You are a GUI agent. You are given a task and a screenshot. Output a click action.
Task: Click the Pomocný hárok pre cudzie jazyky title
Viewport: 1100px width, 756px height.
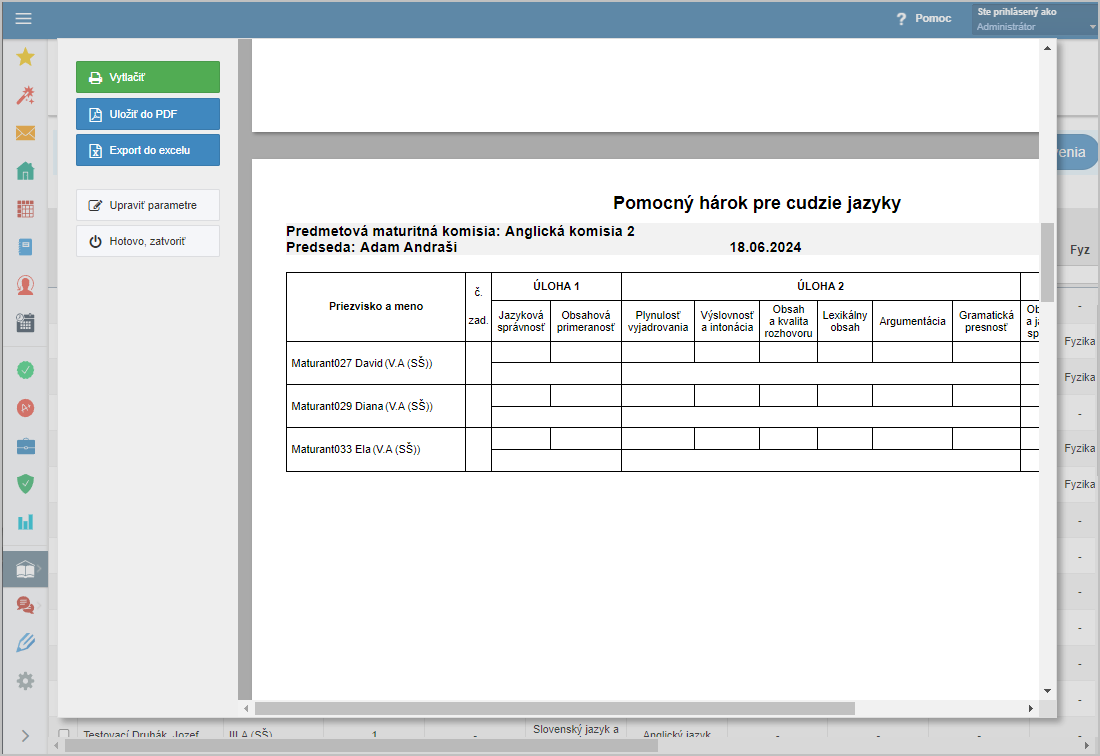pyautogui.click(x=757, y=203)
